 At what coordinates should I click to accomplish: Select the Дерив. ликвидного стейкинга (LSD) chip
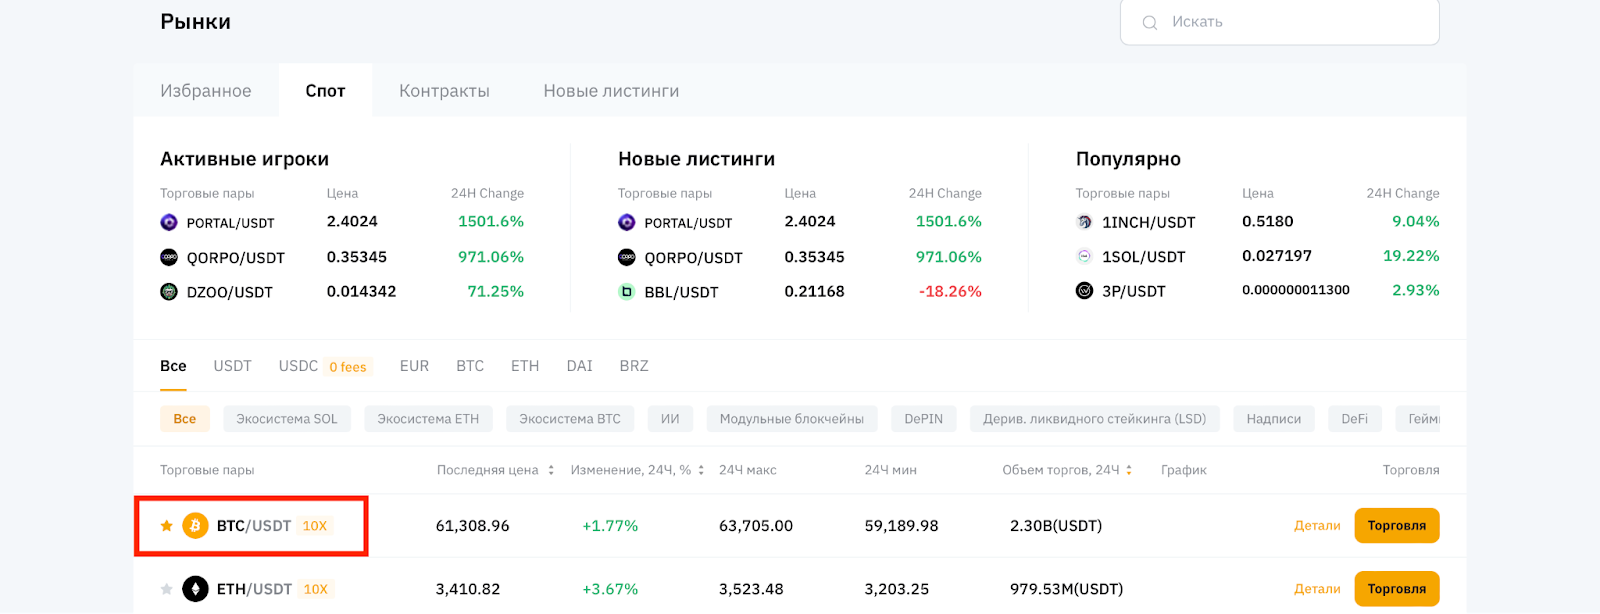tap(1095, 419)
